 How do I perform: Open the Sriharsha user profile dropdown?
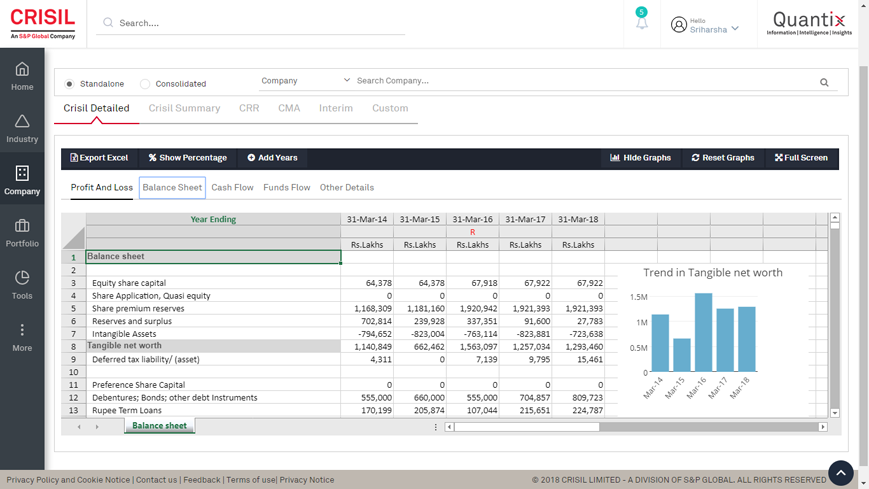pyautogui.click(x=706, y=26)
